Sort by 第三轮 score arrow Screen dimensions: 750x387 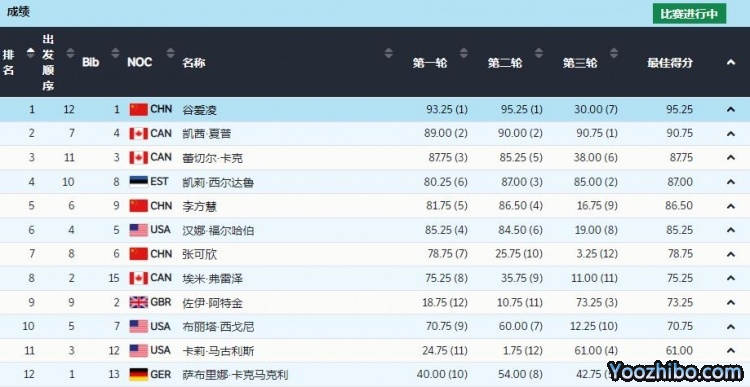[x=614, y=53]
